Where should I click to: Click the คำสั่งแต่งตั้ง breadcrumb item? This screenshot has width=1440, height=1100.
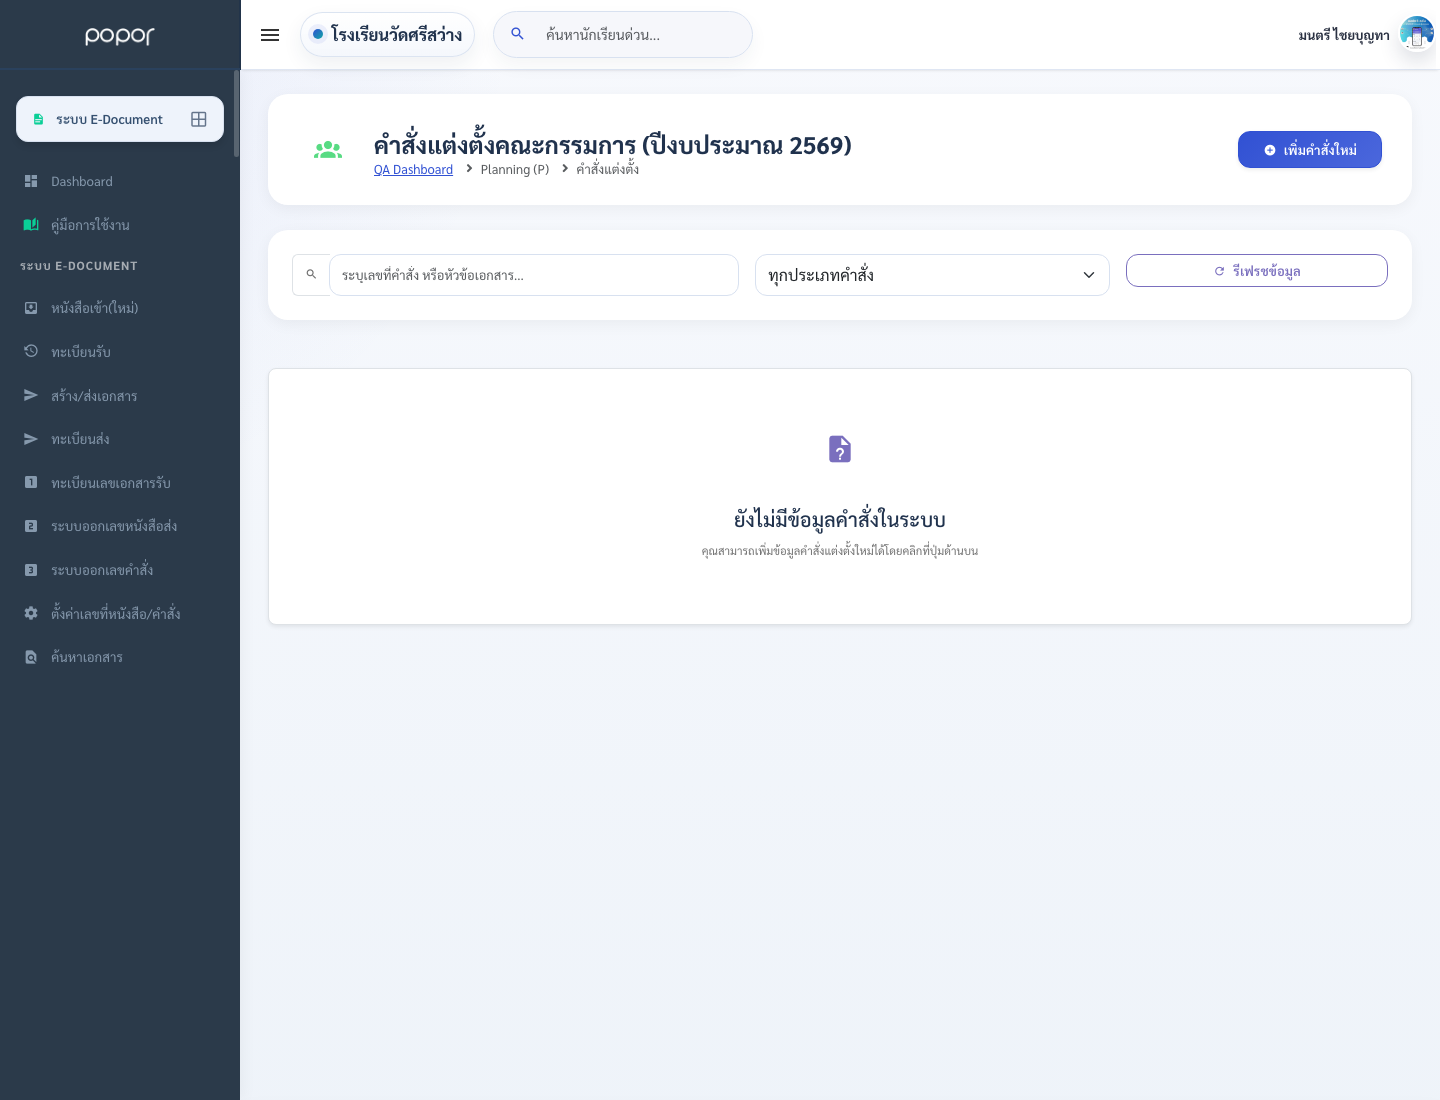607,169
